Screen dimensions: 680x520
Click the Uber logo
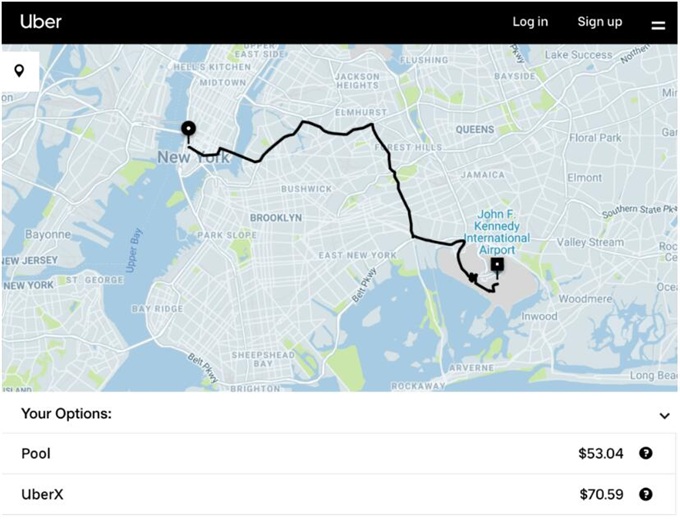pos(41,22)
